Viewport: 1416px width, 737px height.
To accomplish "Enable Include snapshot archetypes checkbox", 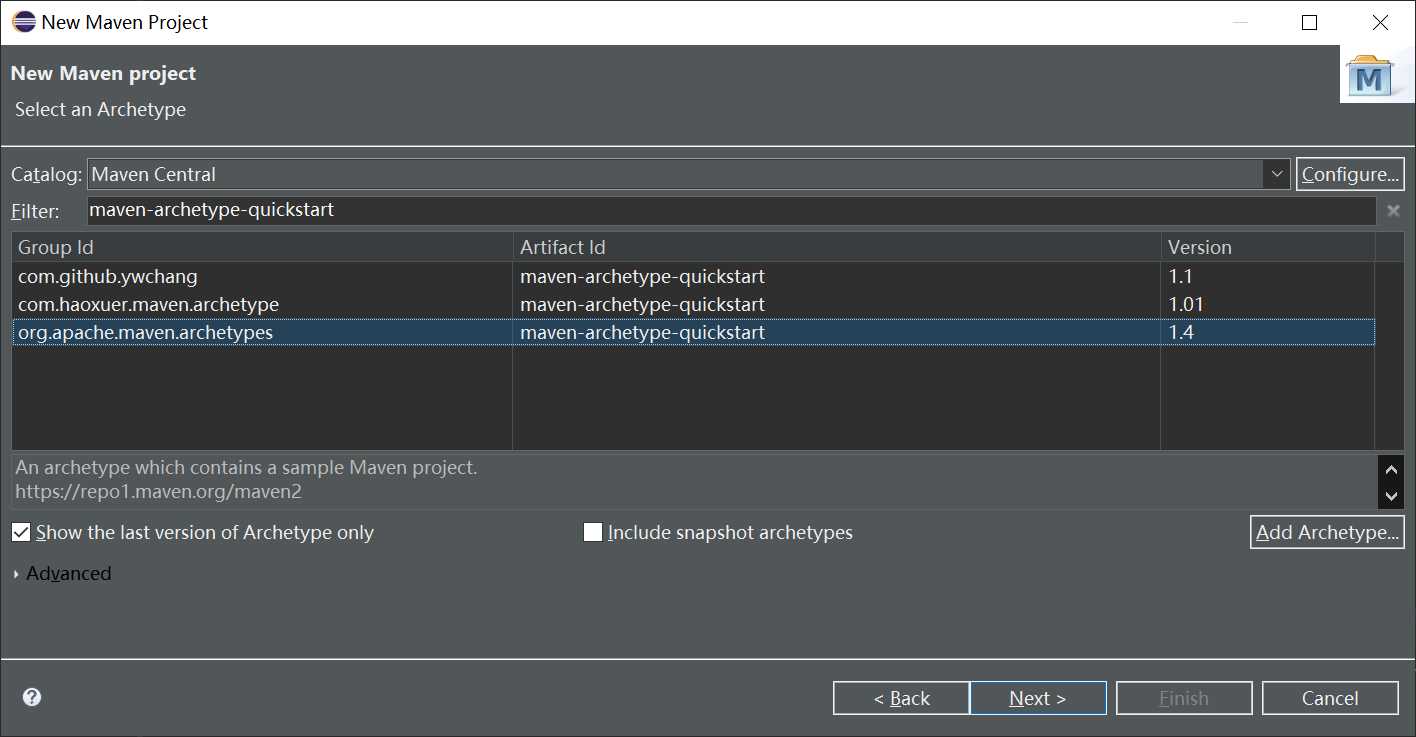I will tap(593, 532).
